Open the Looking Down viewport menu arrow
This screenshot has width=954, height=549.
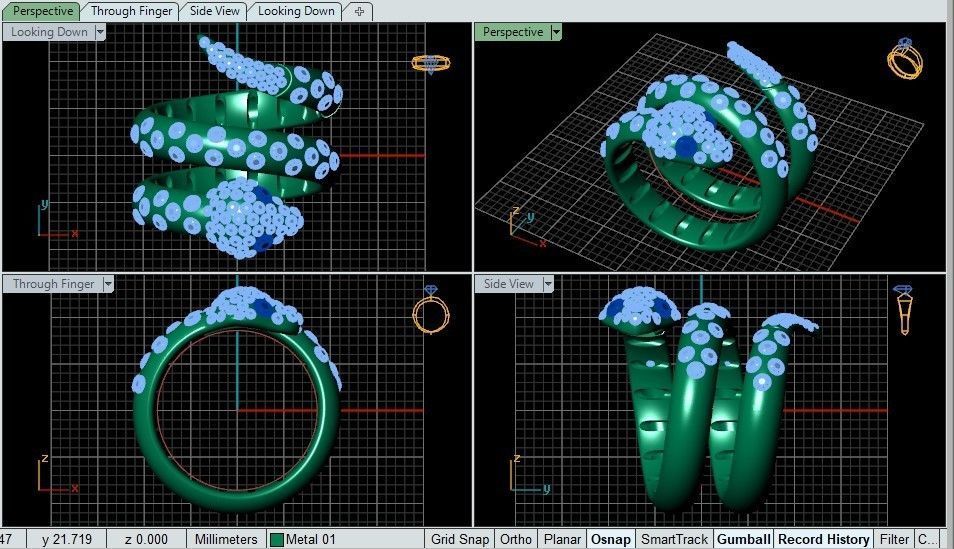tap(100, 32)
